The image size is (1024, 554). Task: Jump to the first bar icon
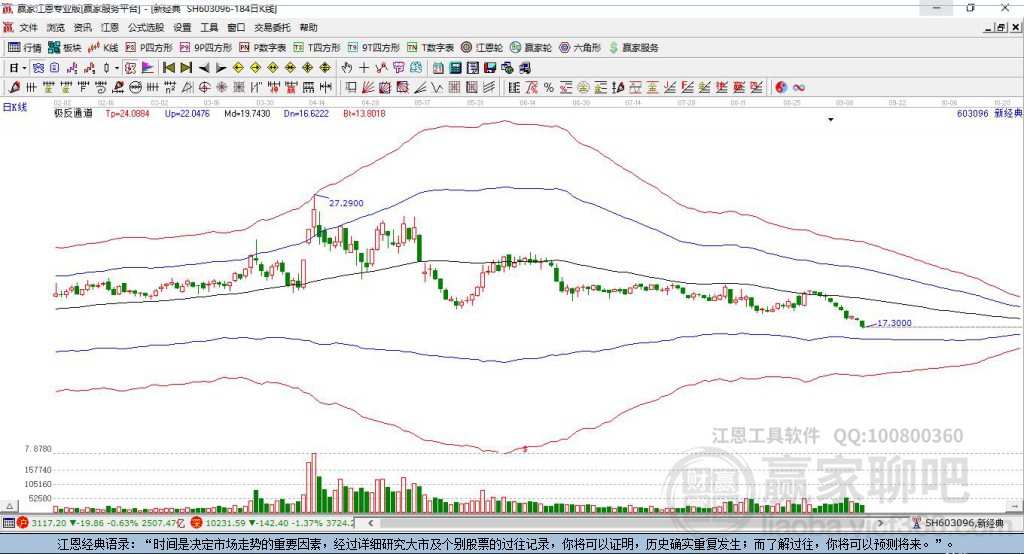click(168, 68)
